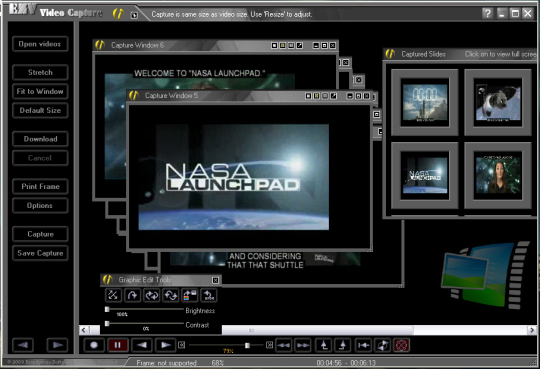The width and height of the screenshot is (540, 369).
Task: Open the countdown clock captured slide thumbnail
Action: (x=425, y=102)
